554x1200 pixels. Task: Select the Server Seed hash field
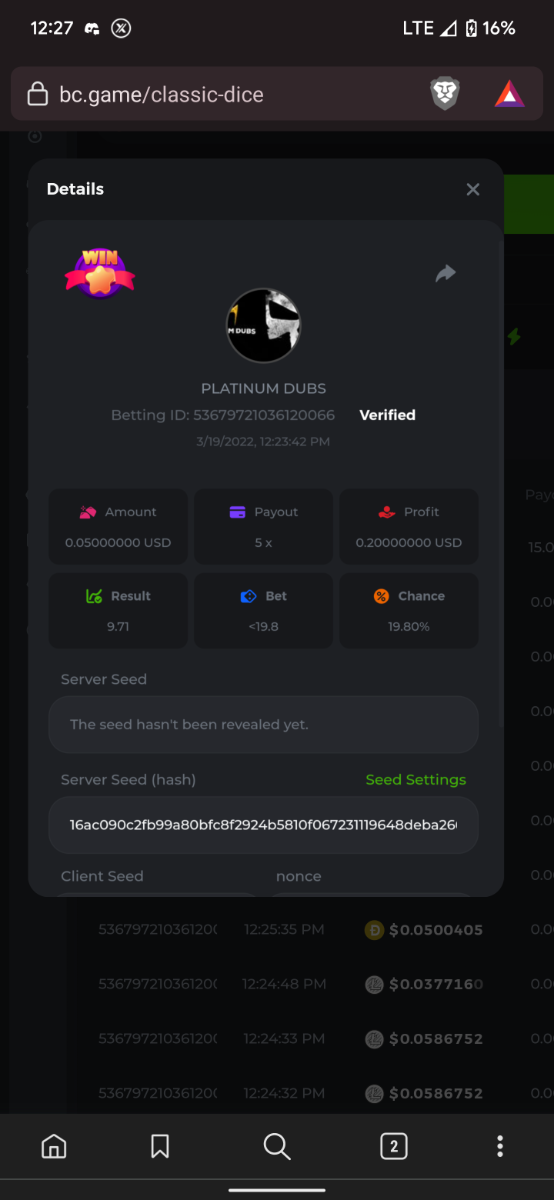click(x=263, y=825)
